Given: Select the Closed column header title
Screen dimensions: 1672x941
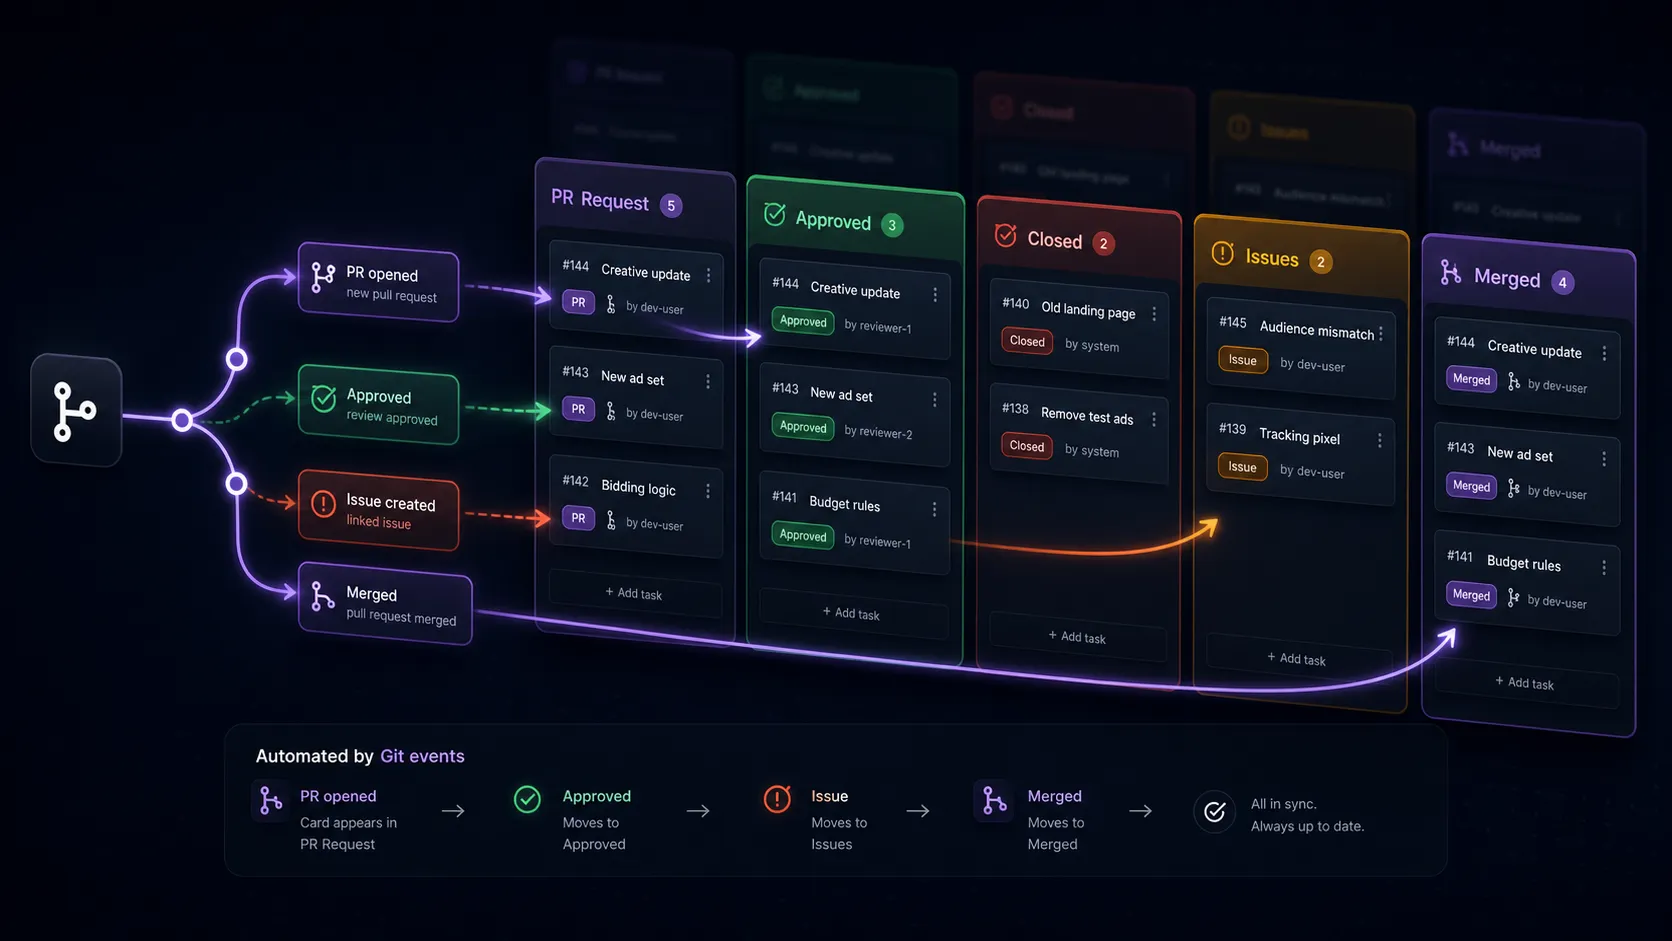Looking at the screenshot, I should click(1055, 240).
